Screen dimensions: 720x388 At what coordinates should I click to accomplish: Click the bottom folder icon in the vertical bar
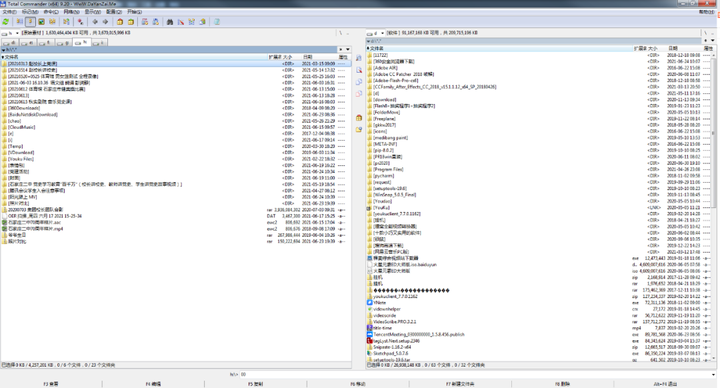[359, 129]
